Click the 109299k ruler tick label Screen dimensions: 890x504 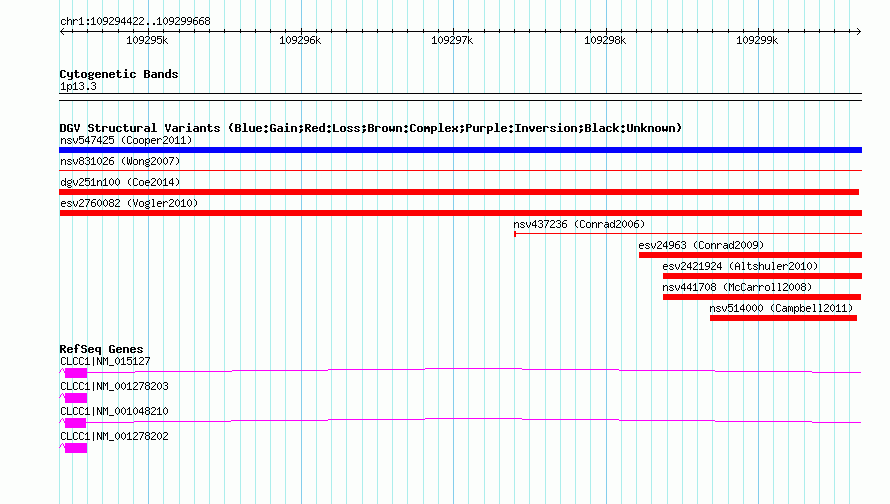(757, 40)
